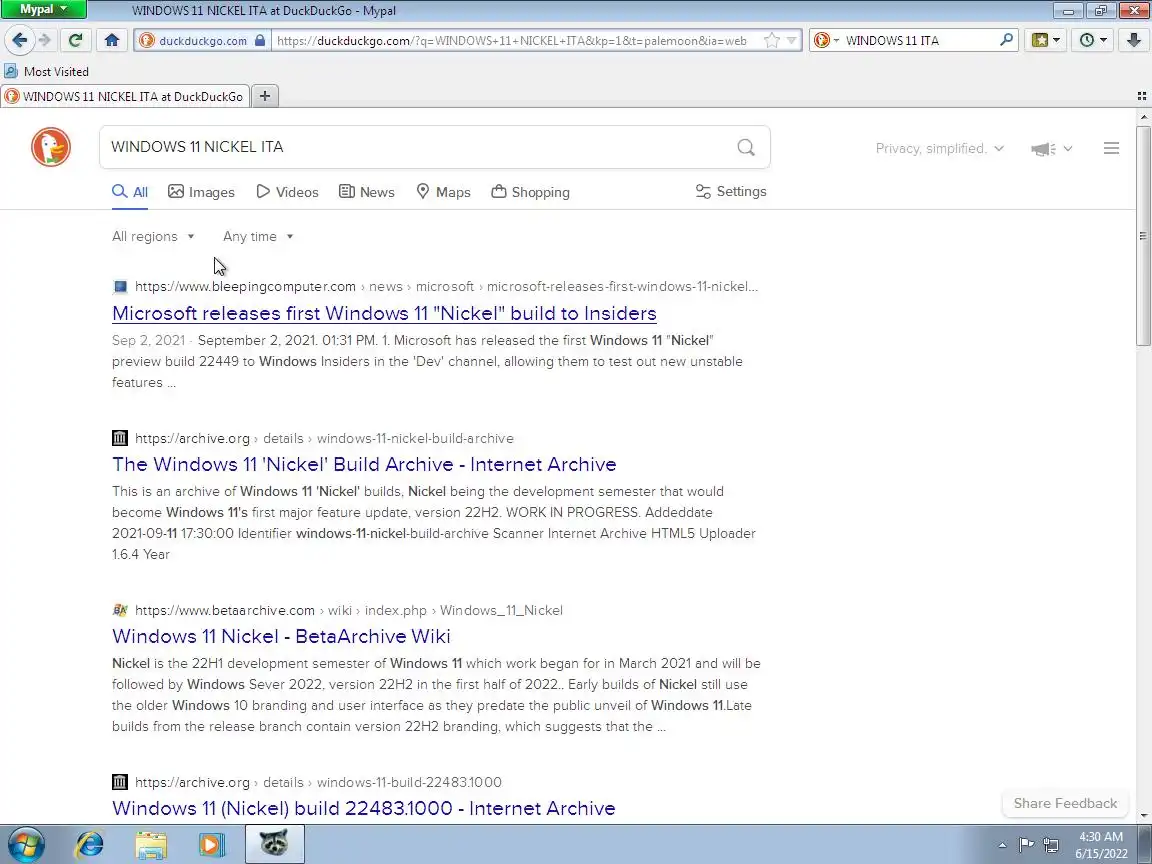Viewport: 1152px width, 864px height.
Task: Click the Share Feedback button
Action: pyautogui.click(x=1065, y=803)
